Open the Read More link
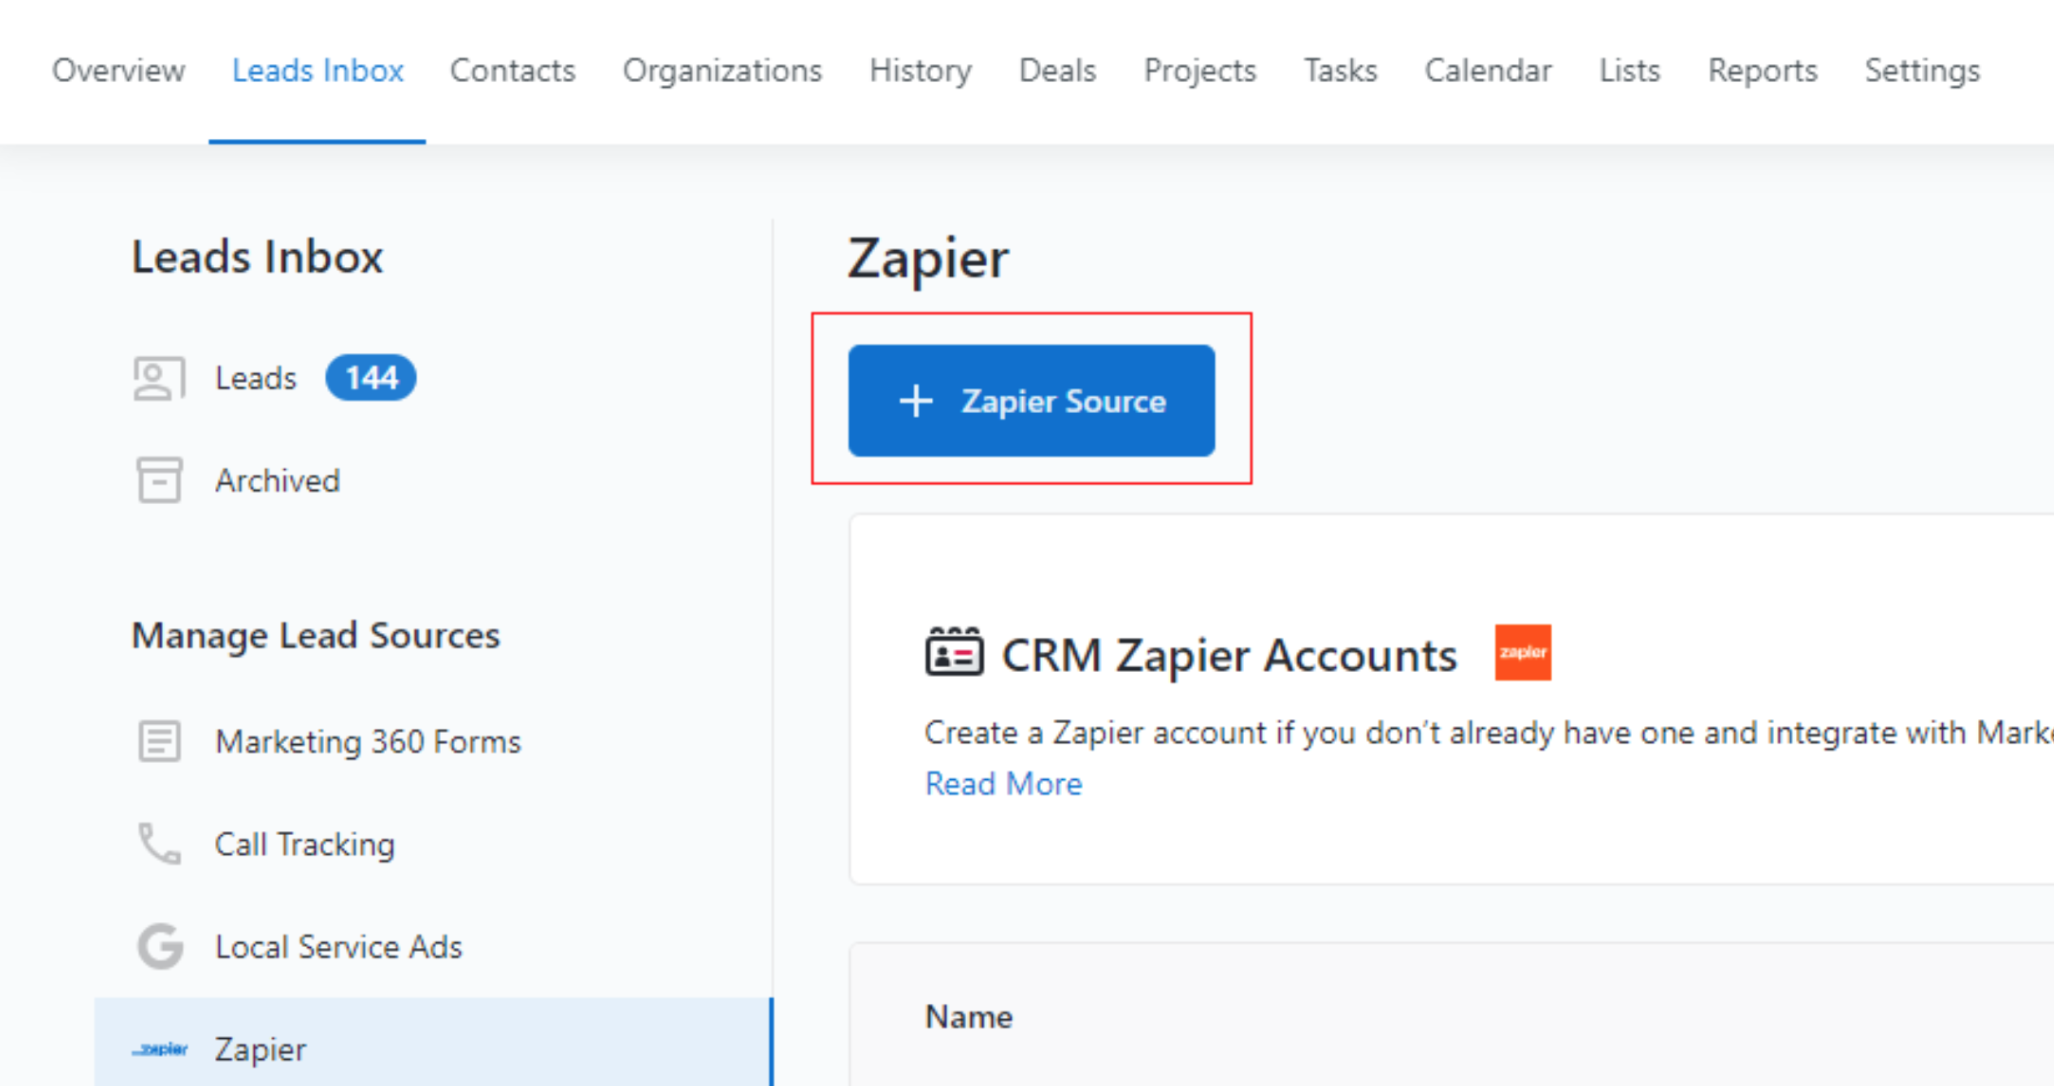Screen dimensions: 2054x1086 1003,784
